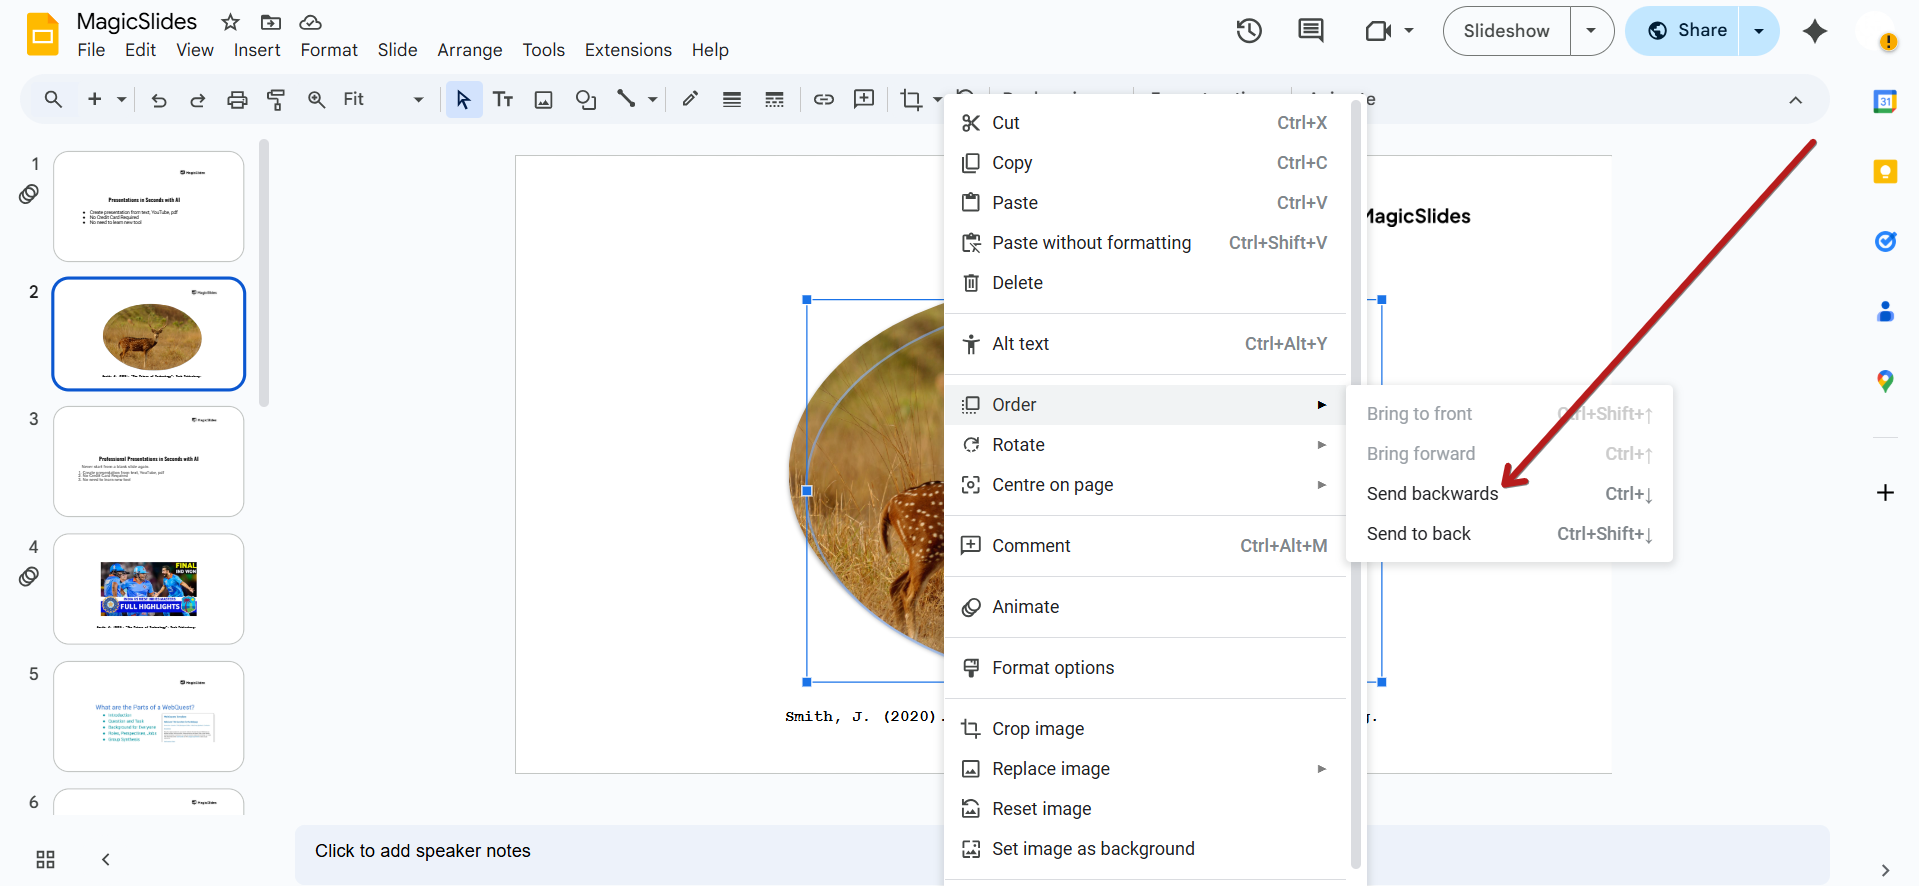Collapse the filmstrip panel arrow
Screen dimensions: 1919x886
105,859
